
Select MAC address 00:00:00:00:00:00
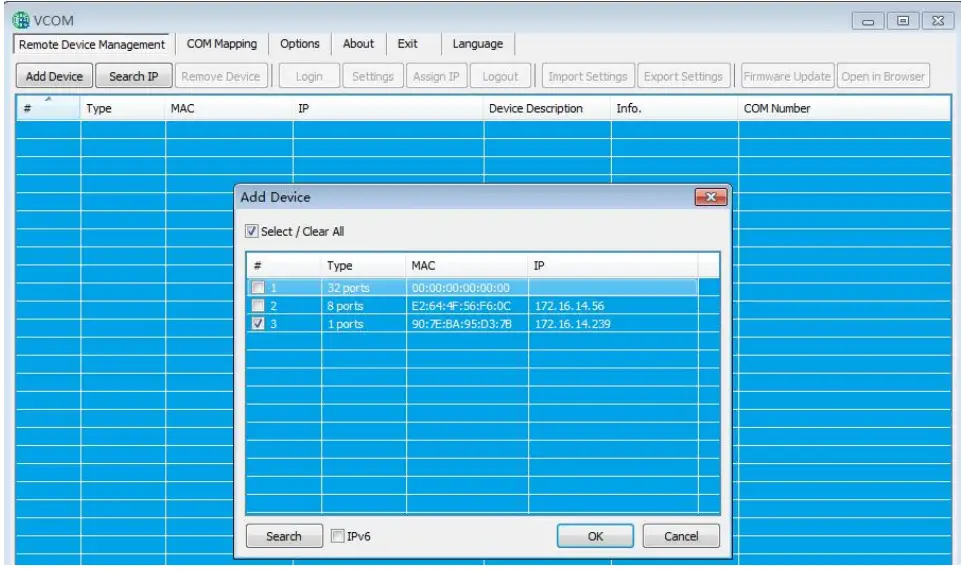click(460, 288)
